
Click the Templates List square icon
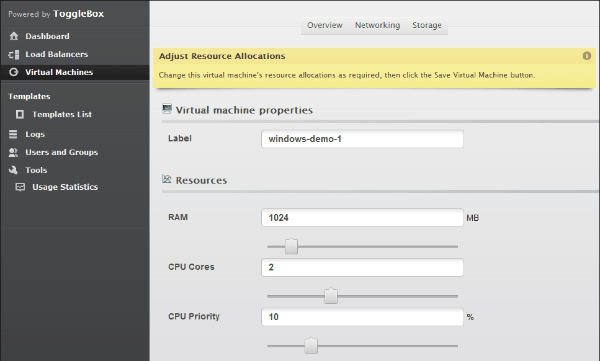click(x=20, y=114)
